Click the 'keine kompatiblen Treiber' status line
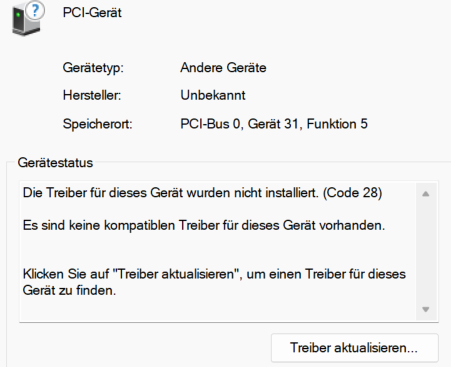Screen dimensions: 451x367 tap(204, 225)
